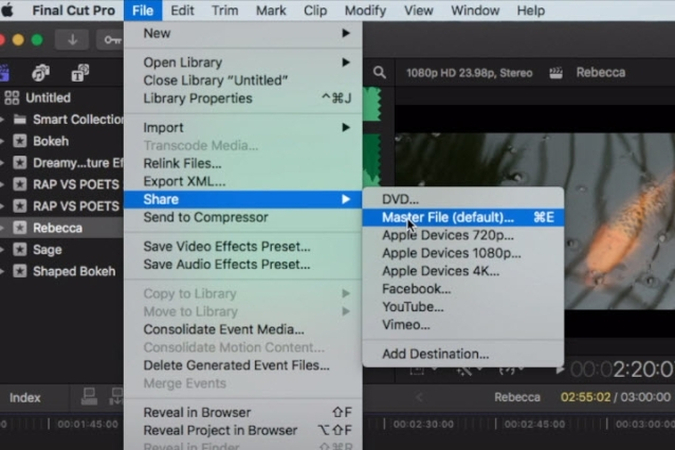Click the viewer timecode display
This screenshot has height=450, width=675.
click(622, 369)
